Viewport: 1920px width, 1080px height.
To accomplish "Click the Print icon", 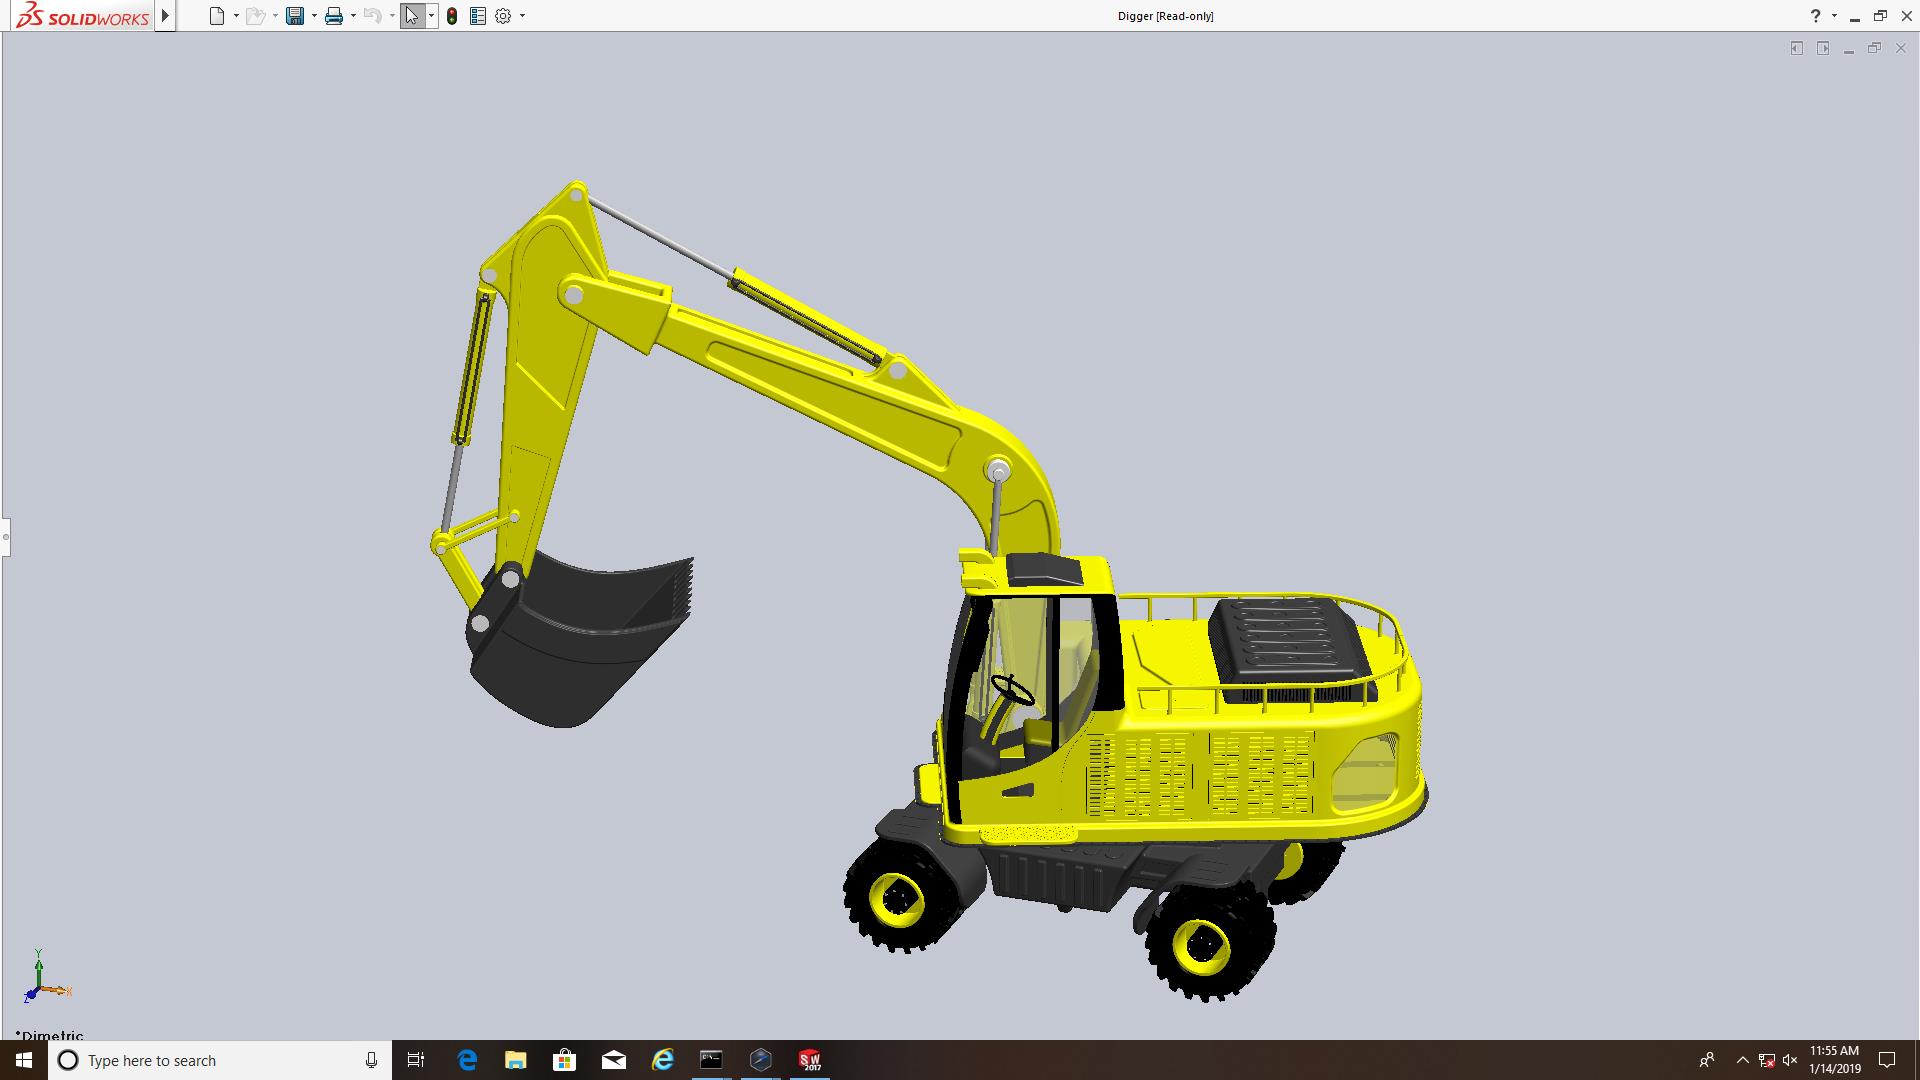I will 333,16.
